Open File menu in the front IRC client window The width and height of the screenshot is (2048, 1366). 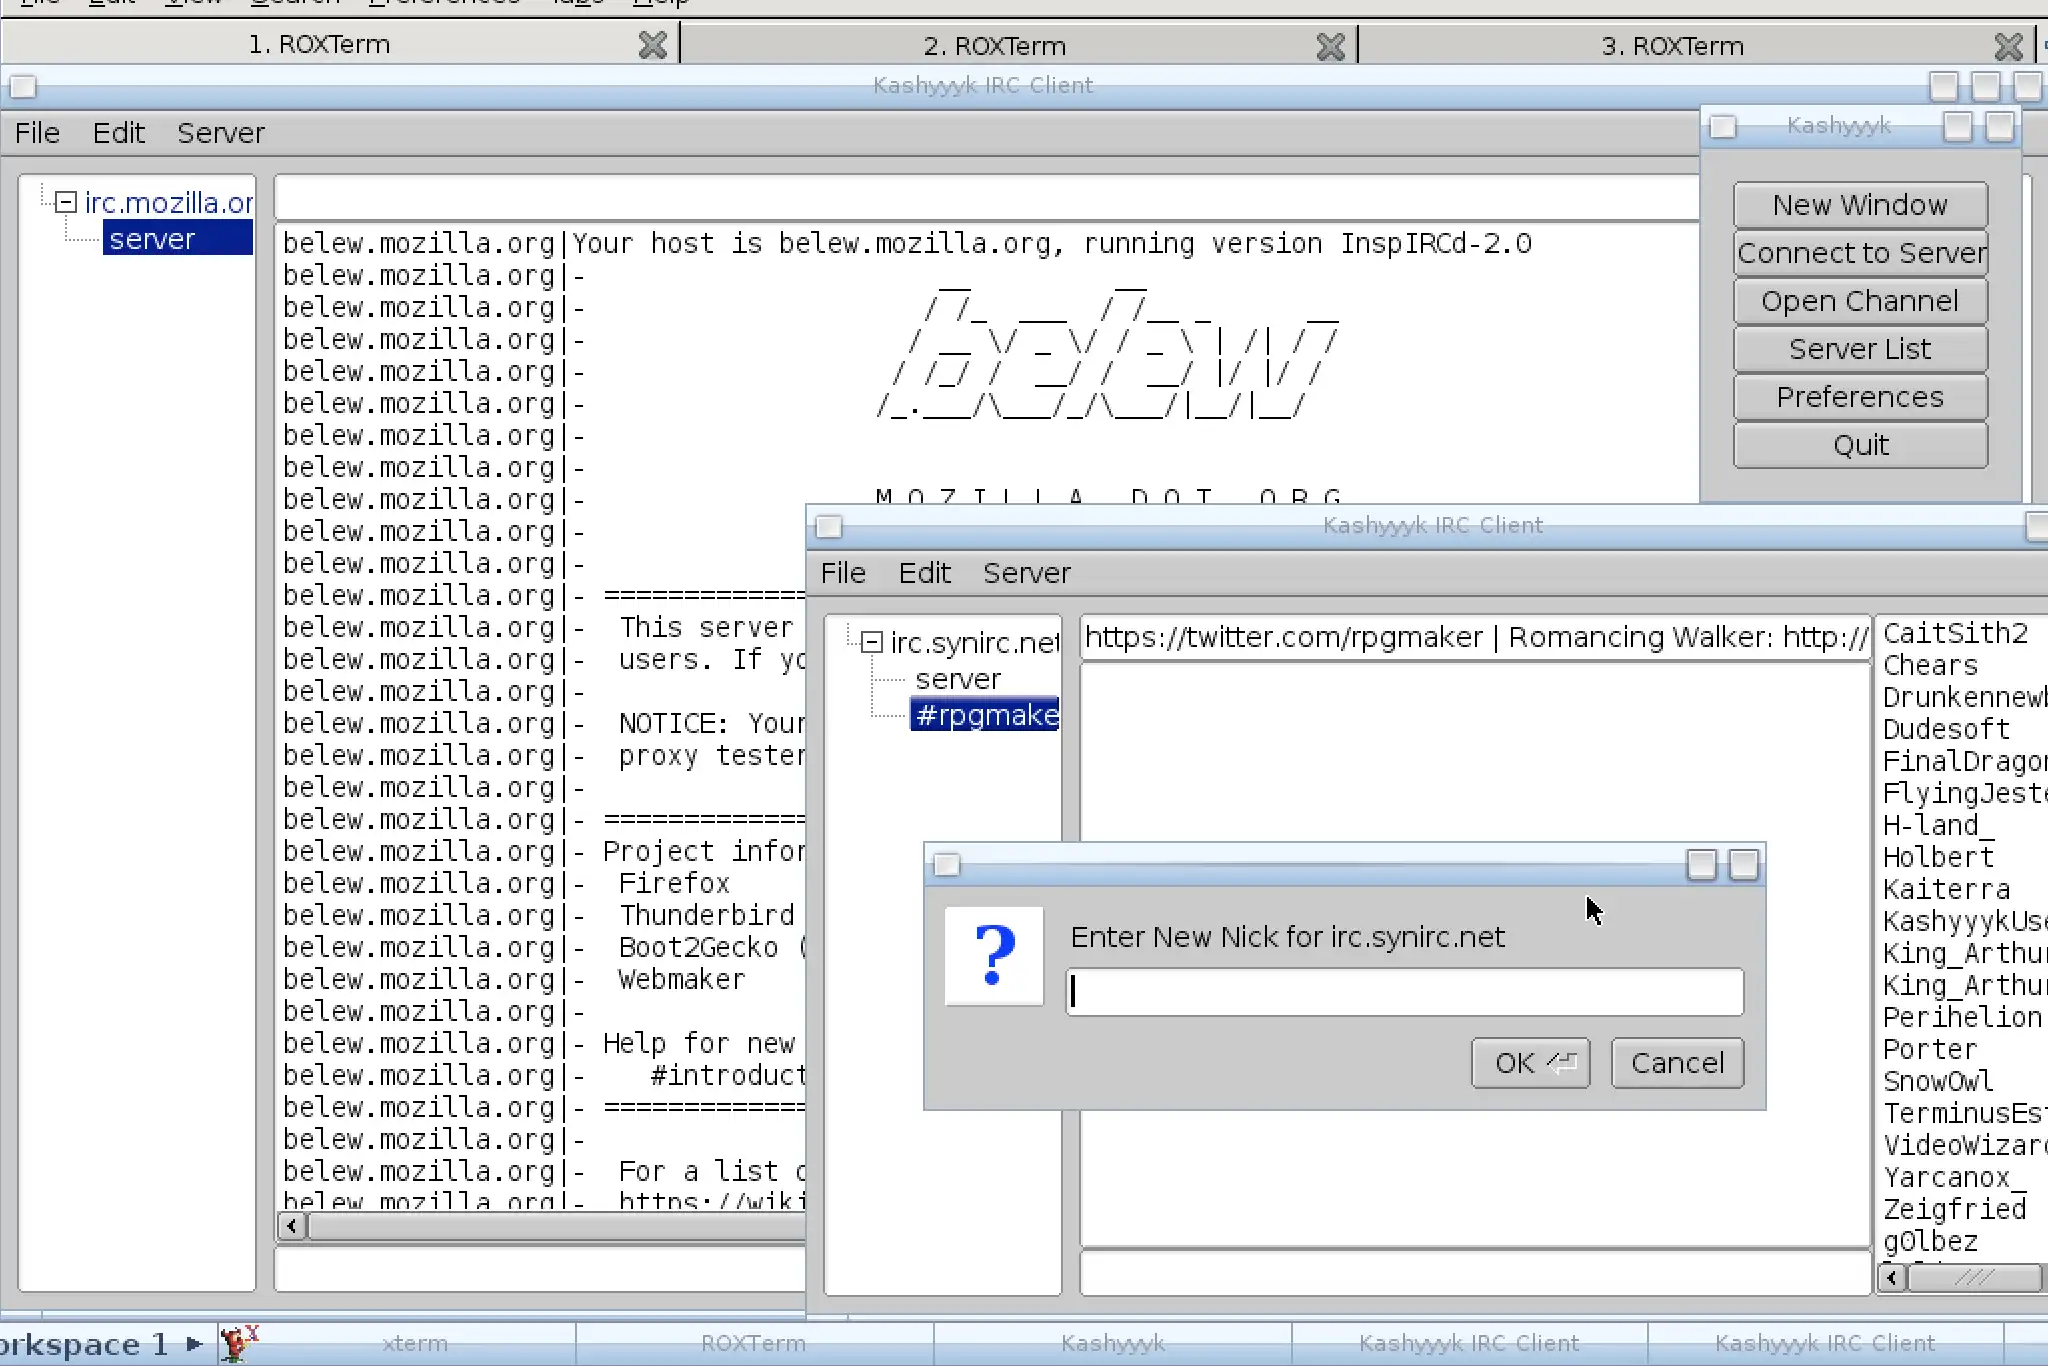(x=843, y=573)
